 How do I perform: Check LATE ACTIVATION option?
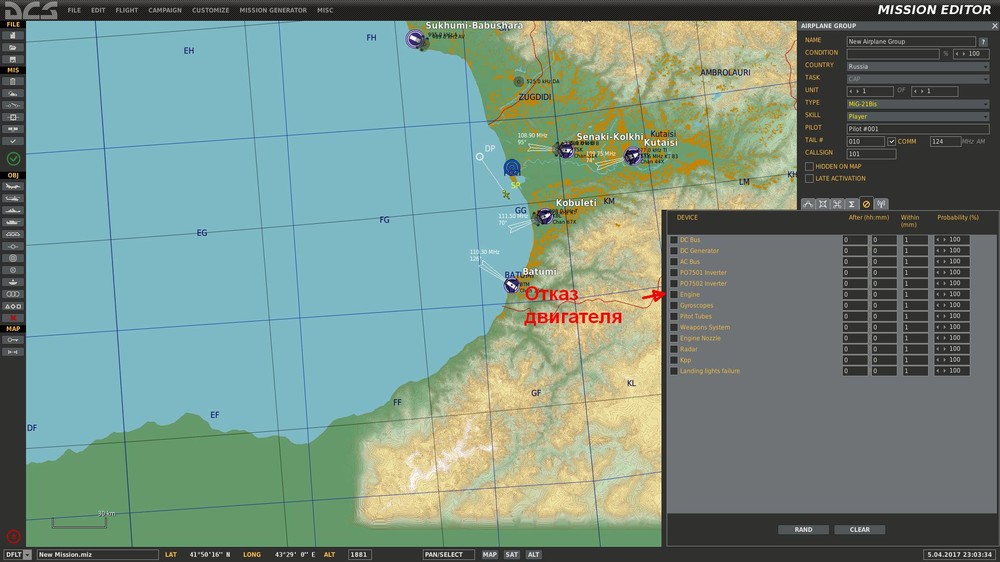[x=809, y=179]
